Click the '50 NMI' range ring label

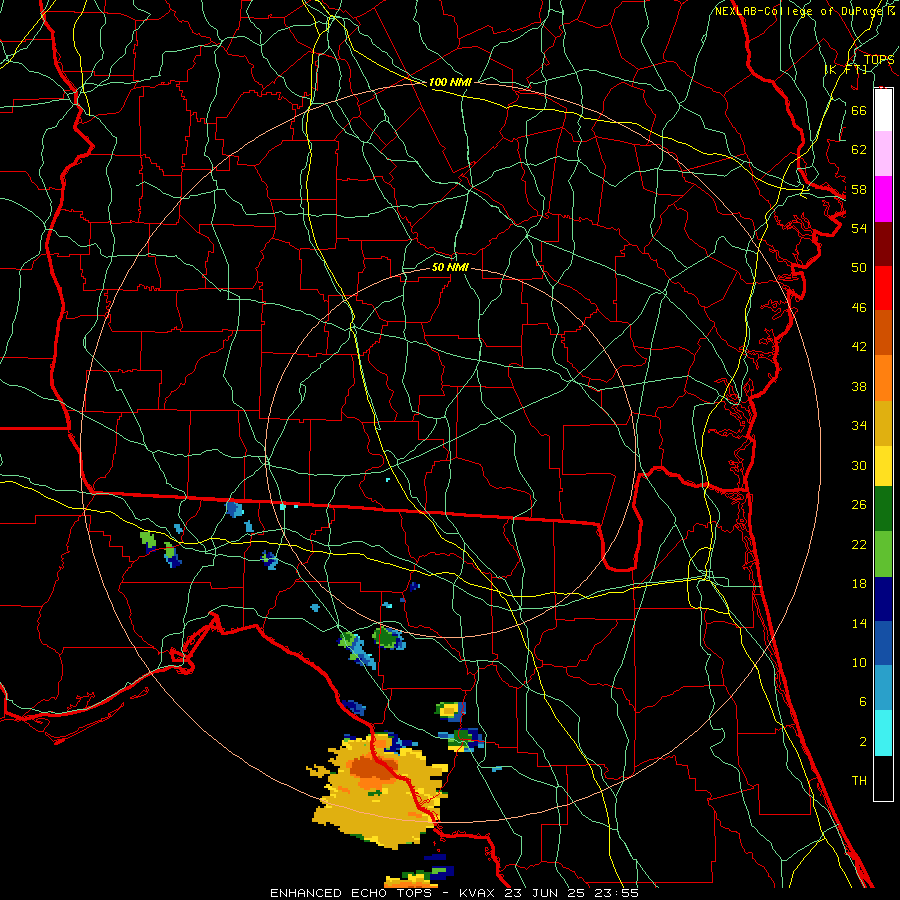[450, 267]
